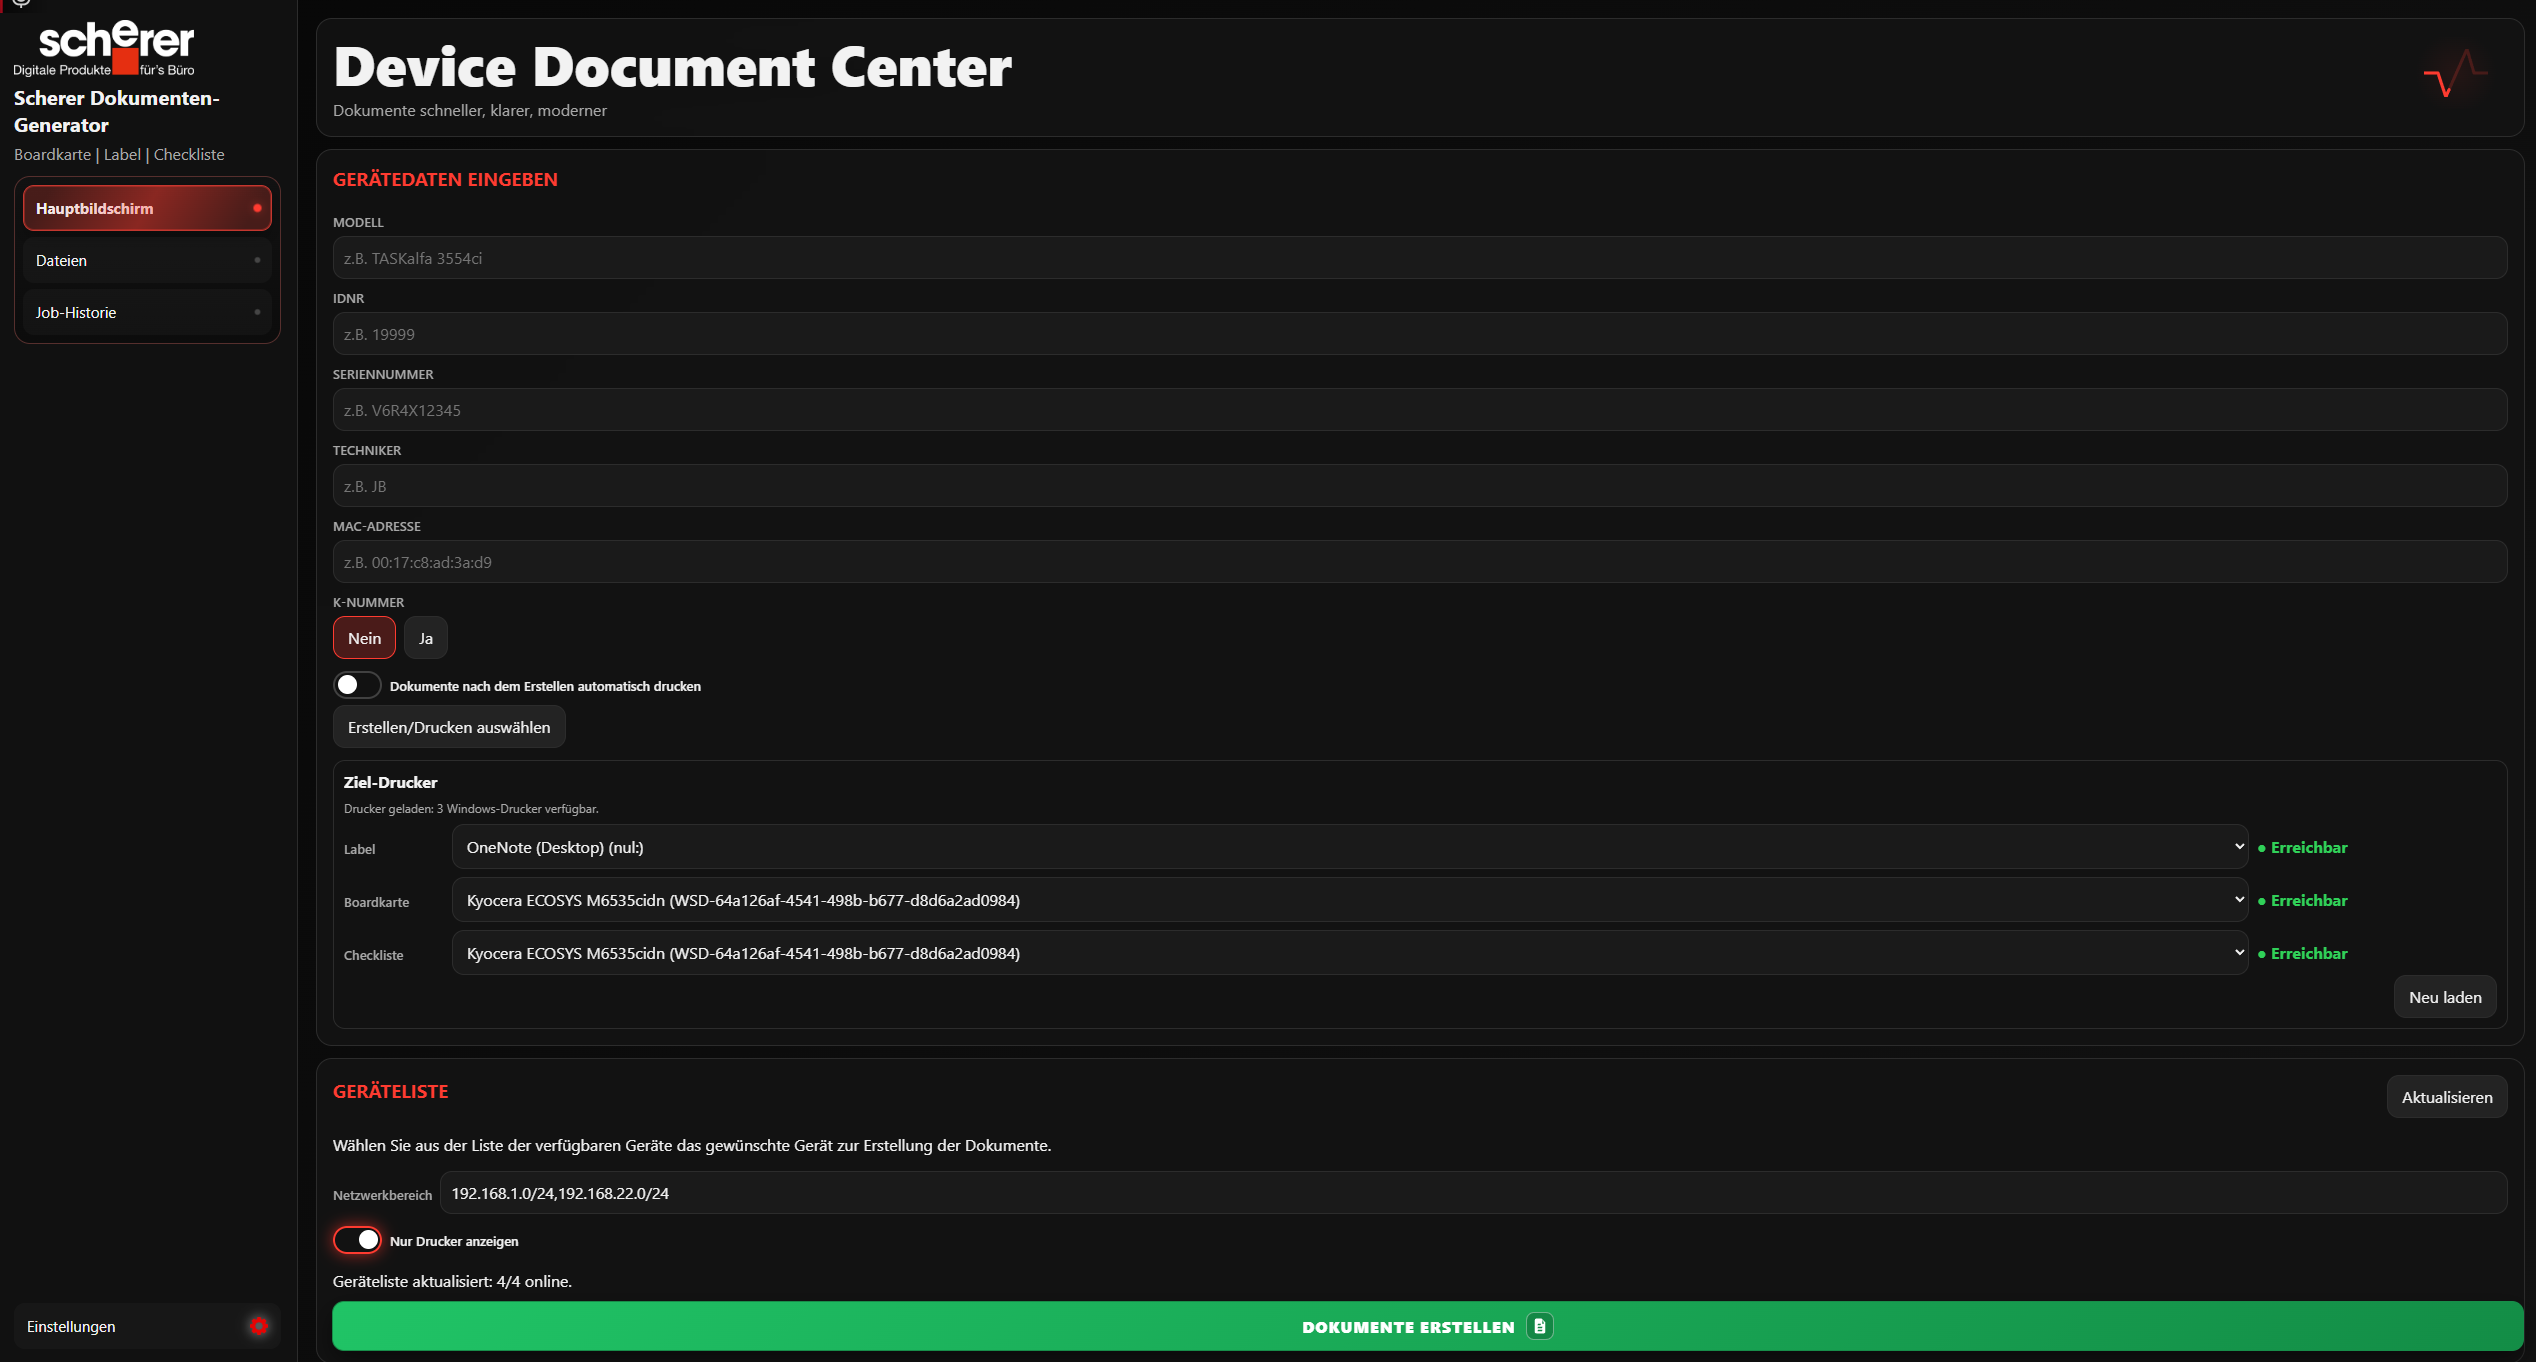Focus the Seriennummer input field
This screenshot has height=1362, width=2536.
(x=1419, y=410)
